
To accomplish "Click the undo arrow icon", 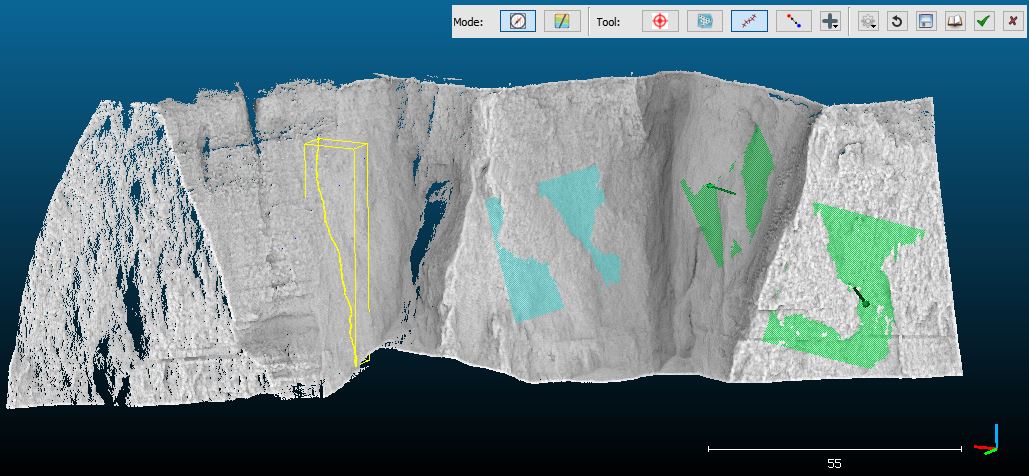I will tap(897, 21).
